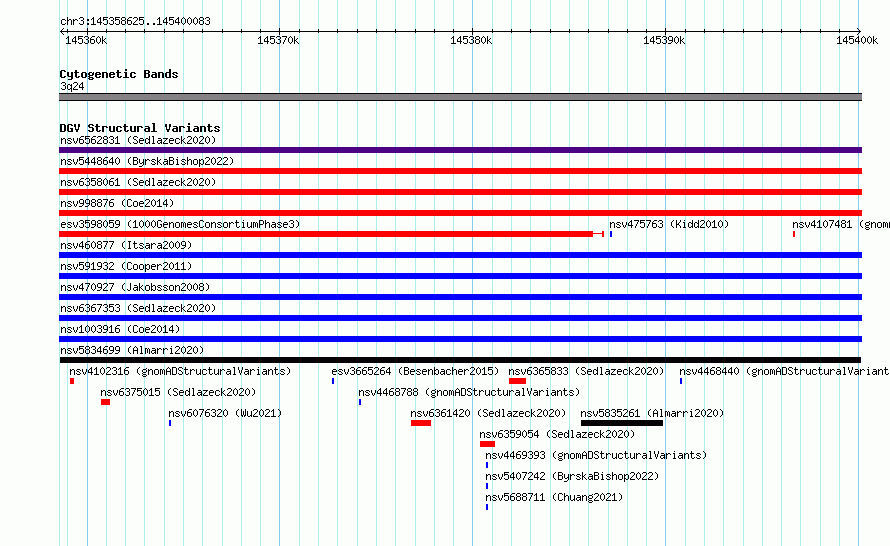The image size is (890, 546).
Task: Select the purple nsv6562831 variant bar
Action: point(460,150)
